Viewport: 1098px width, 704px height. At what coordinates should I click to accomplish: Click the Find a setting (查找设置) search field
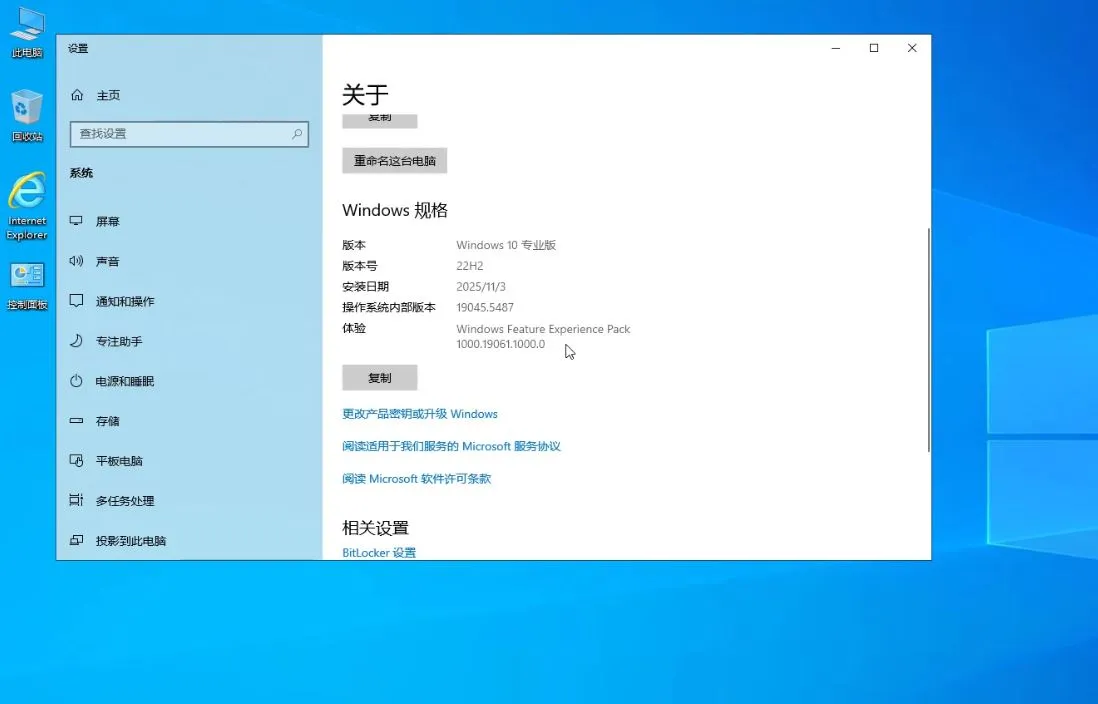[180, 134]
